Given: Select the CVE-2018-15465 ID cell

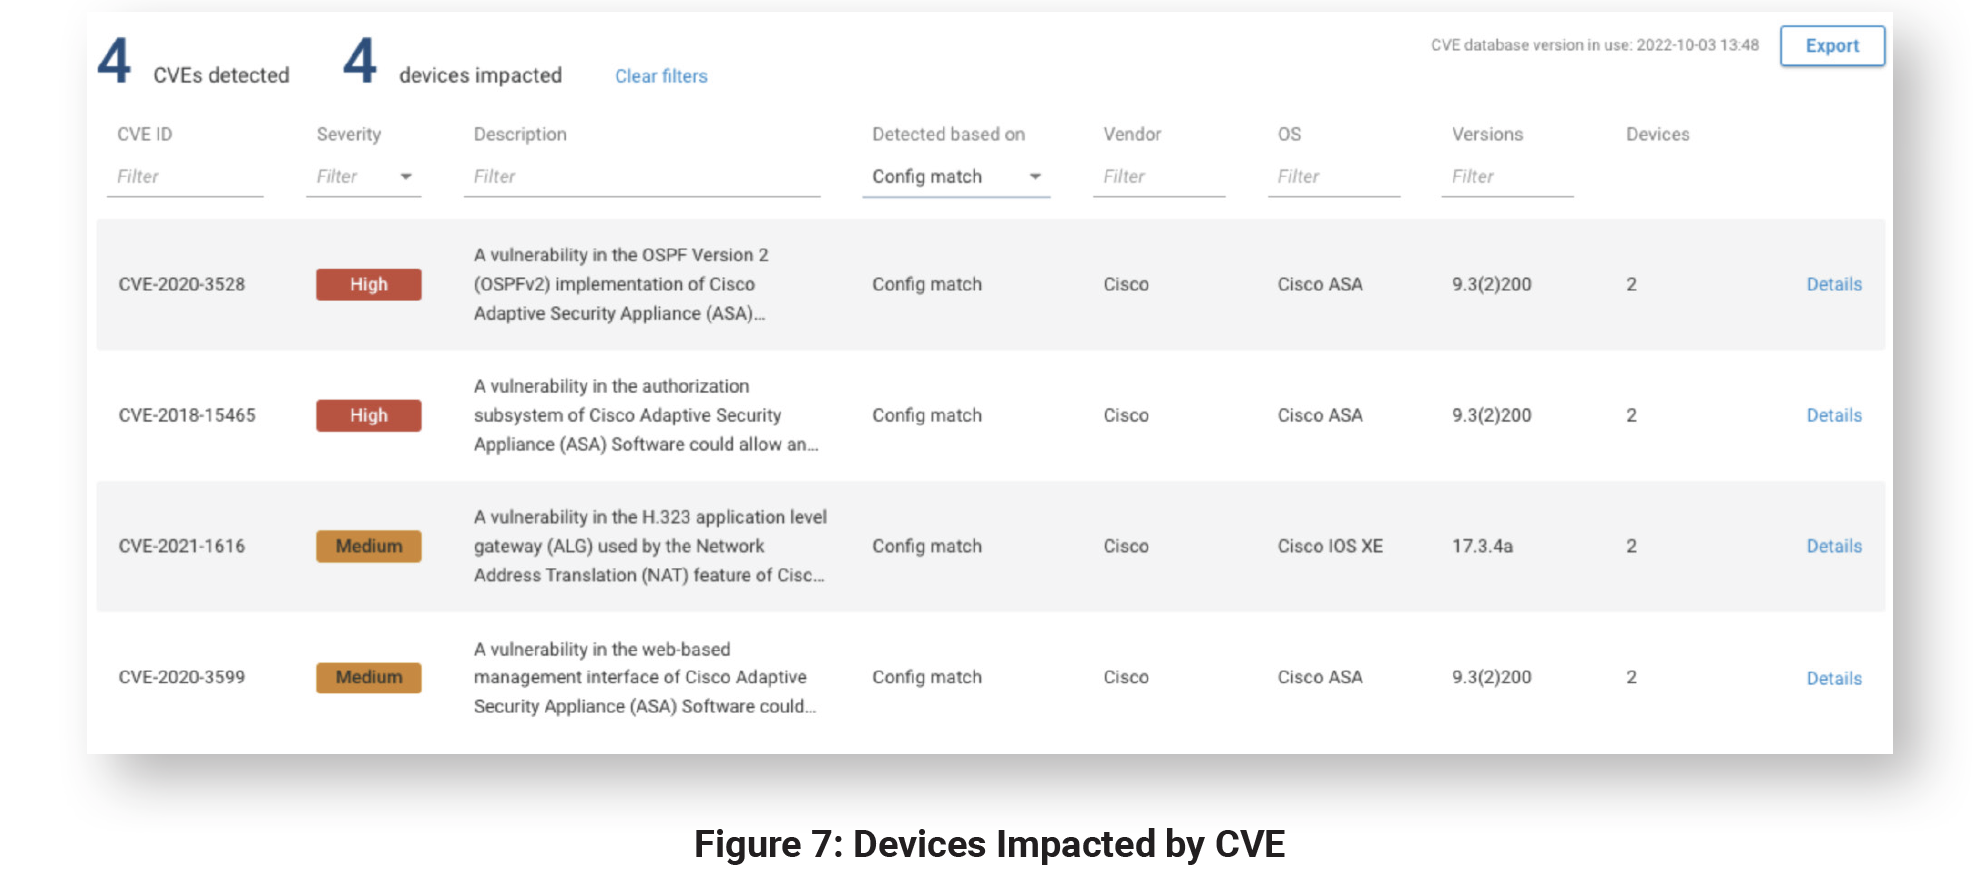Looking at the screenshot, I should coord(187,415).
